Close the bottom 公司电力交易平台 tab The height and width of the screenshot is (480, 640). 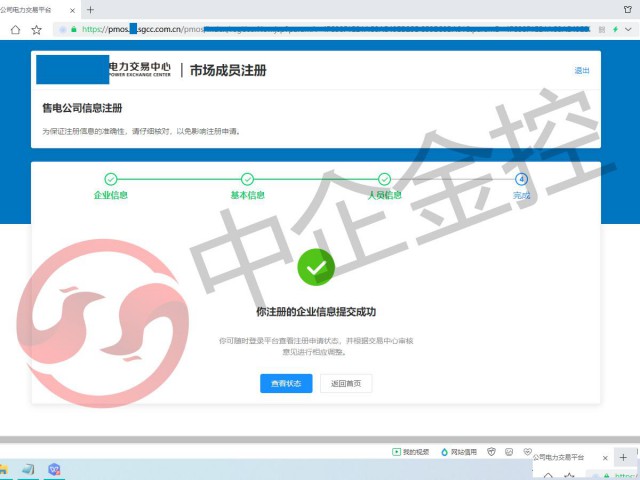pos(605,458)
